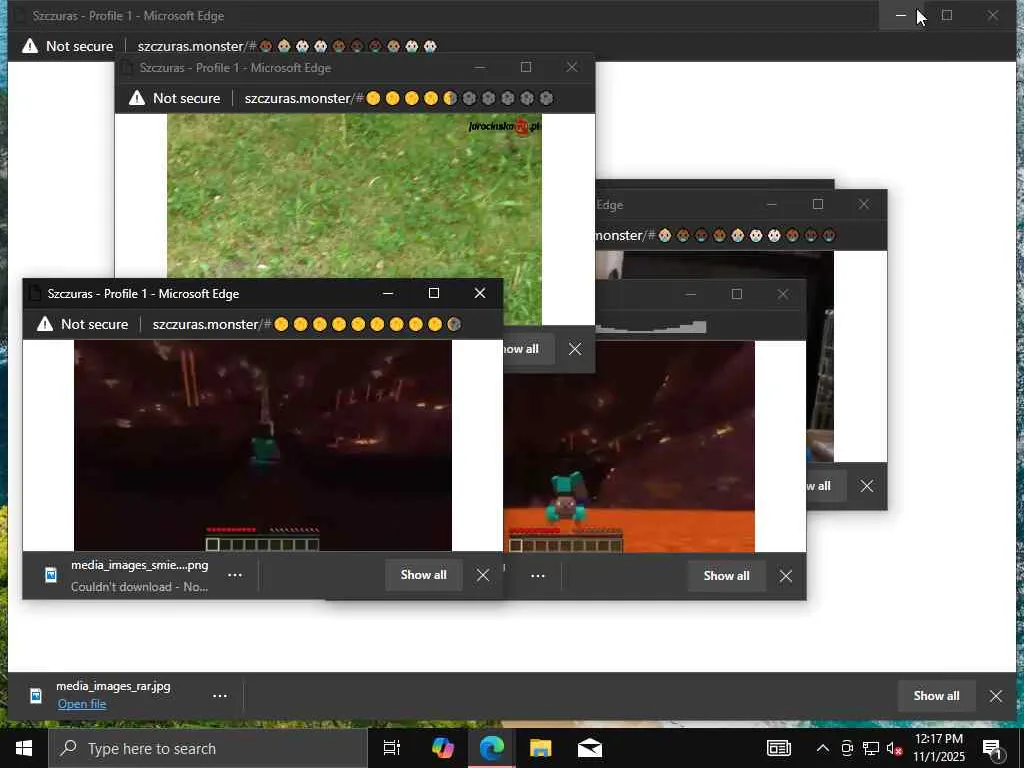
Task: Close the front-left Szczuras Edge window
Action: [x=480, y=294]
